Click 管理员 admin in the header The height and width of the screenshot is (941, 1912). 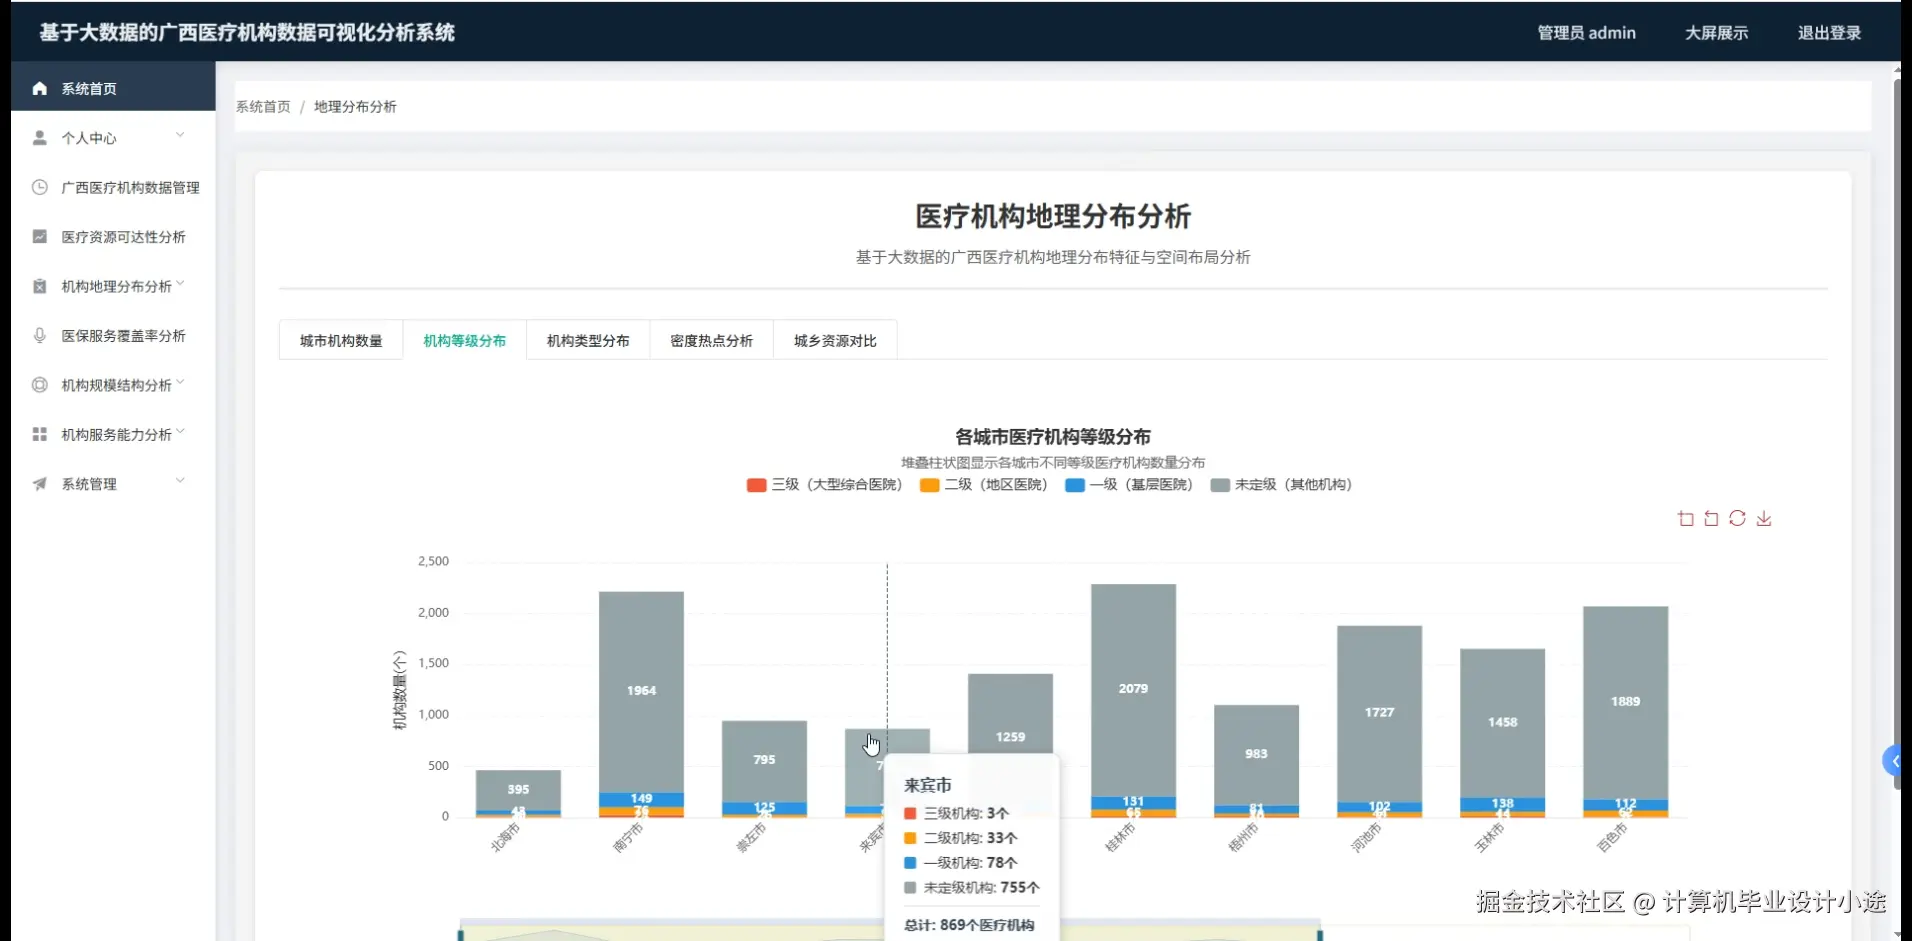(1586, 33)
